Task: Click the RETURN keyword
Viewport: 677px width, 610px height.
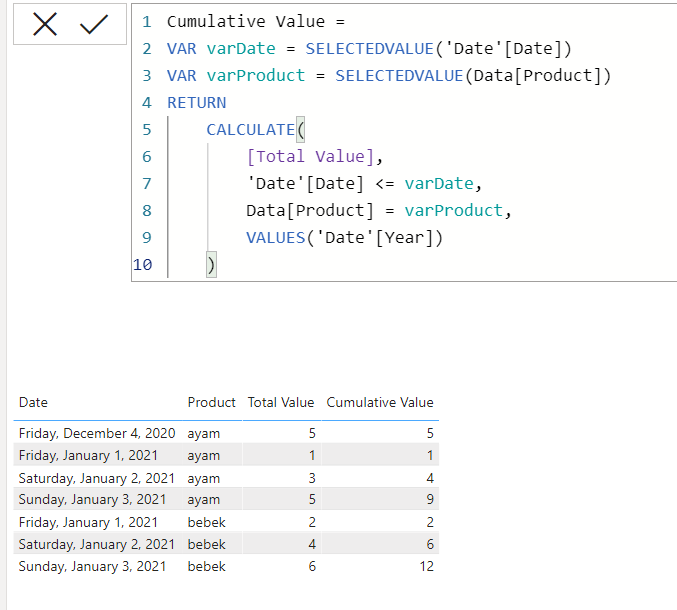Action: 196,103
